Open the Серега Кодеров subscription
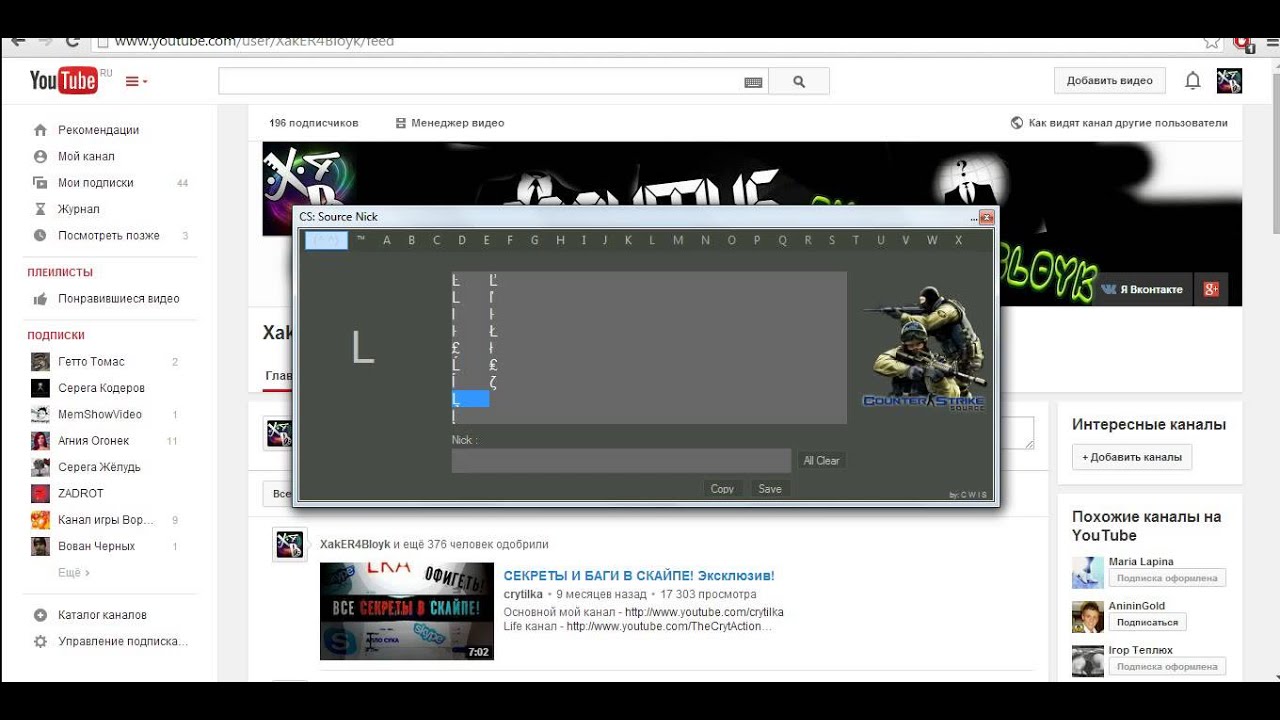Viewport: 1280px width, 720px height. coord(101,388)
